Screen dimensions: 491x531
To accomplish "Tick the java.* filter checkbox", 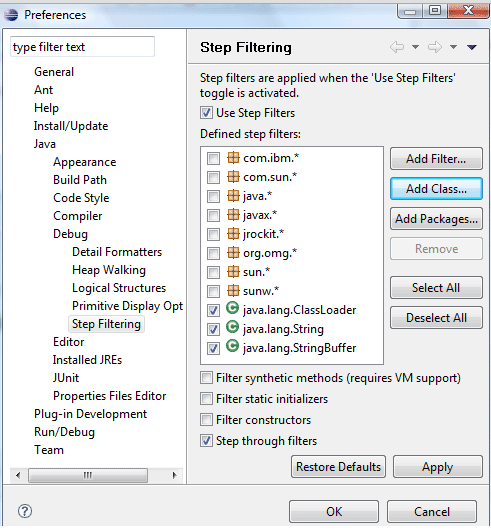I will [x=213, y=196].
